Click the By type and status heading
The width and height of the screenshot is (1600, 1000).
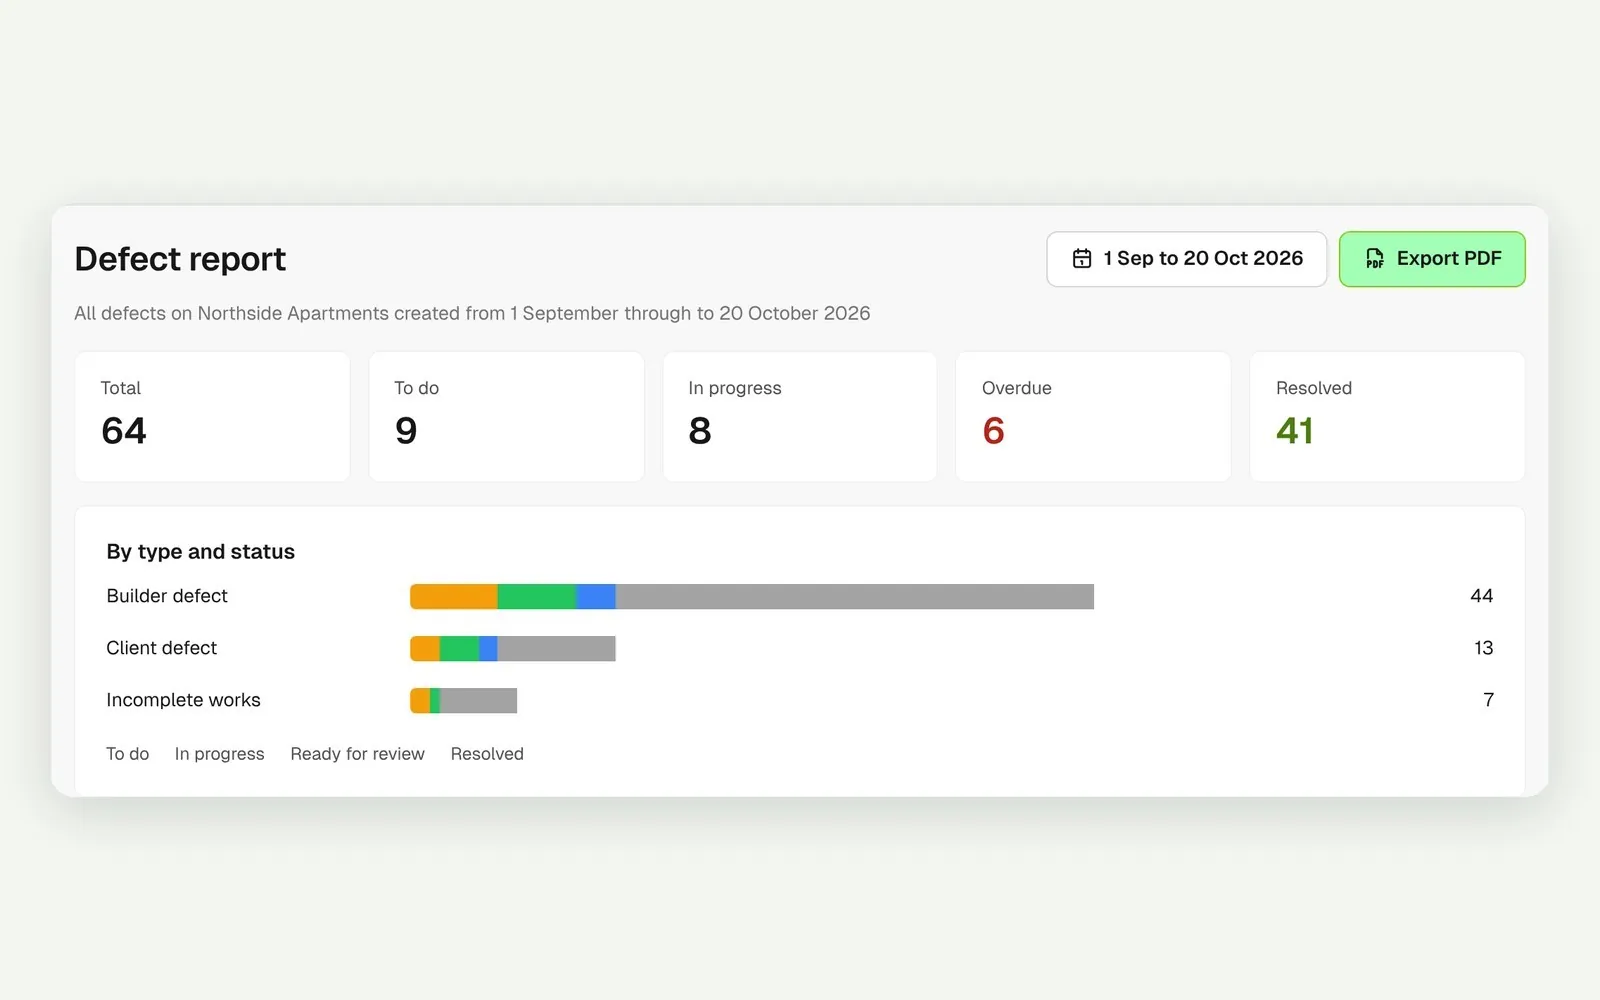201,552
